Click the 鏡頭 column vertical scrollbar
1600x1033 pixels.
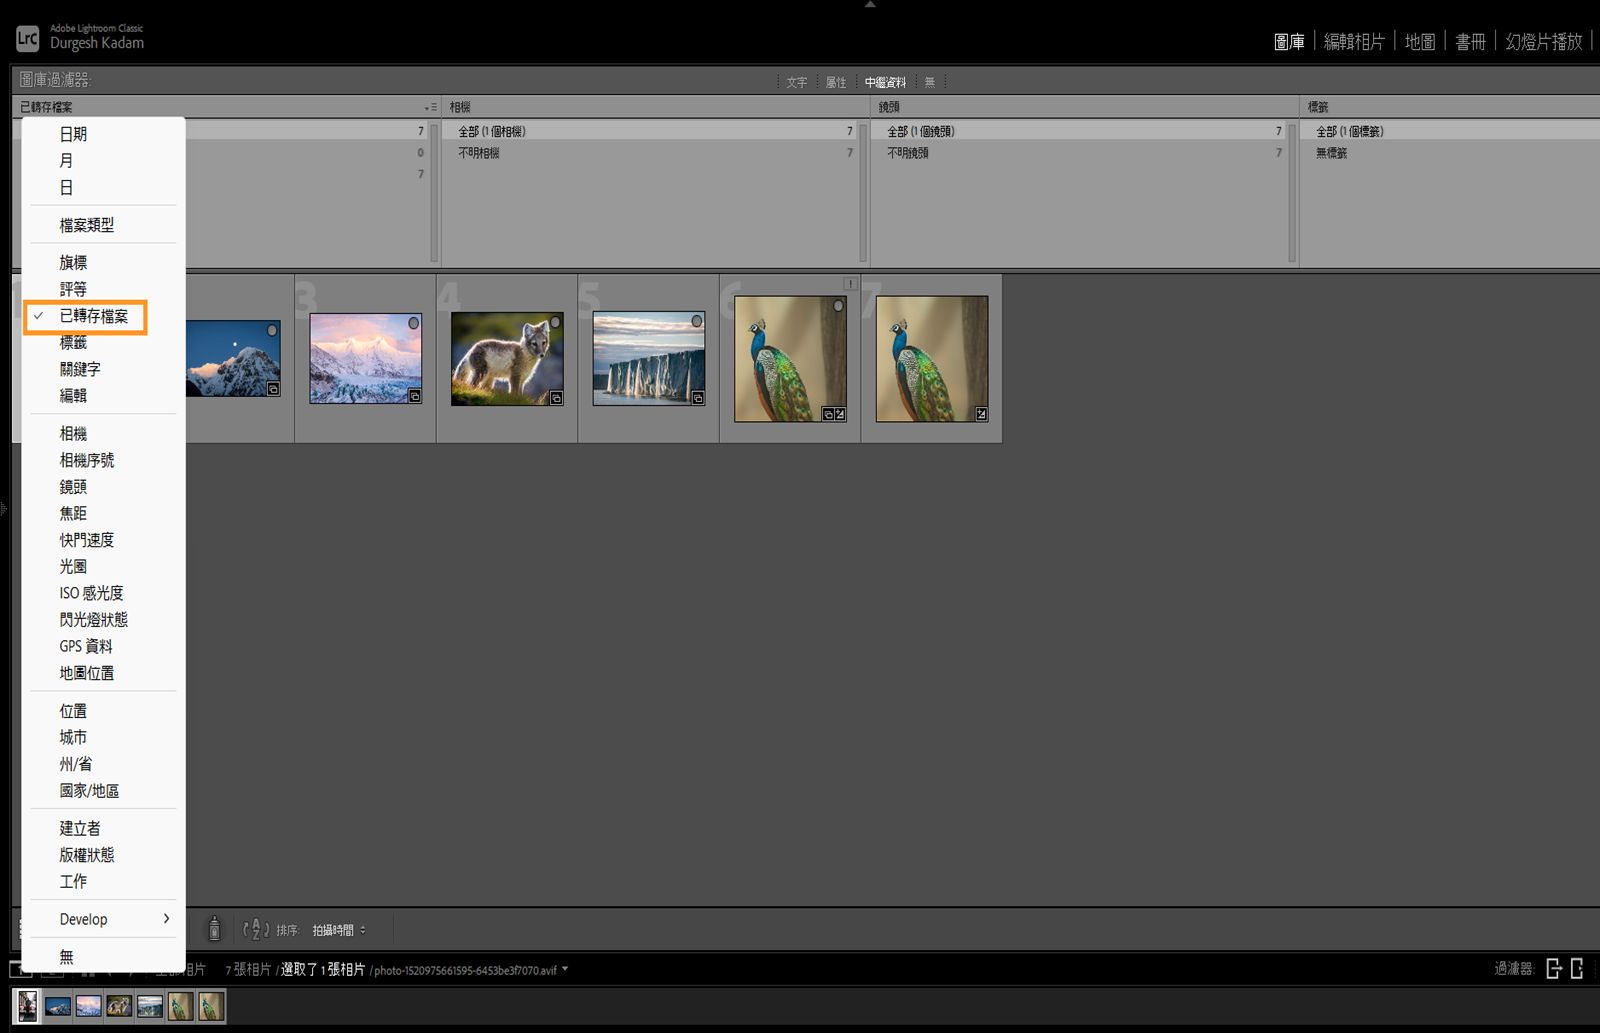[x=1292, y=192]
